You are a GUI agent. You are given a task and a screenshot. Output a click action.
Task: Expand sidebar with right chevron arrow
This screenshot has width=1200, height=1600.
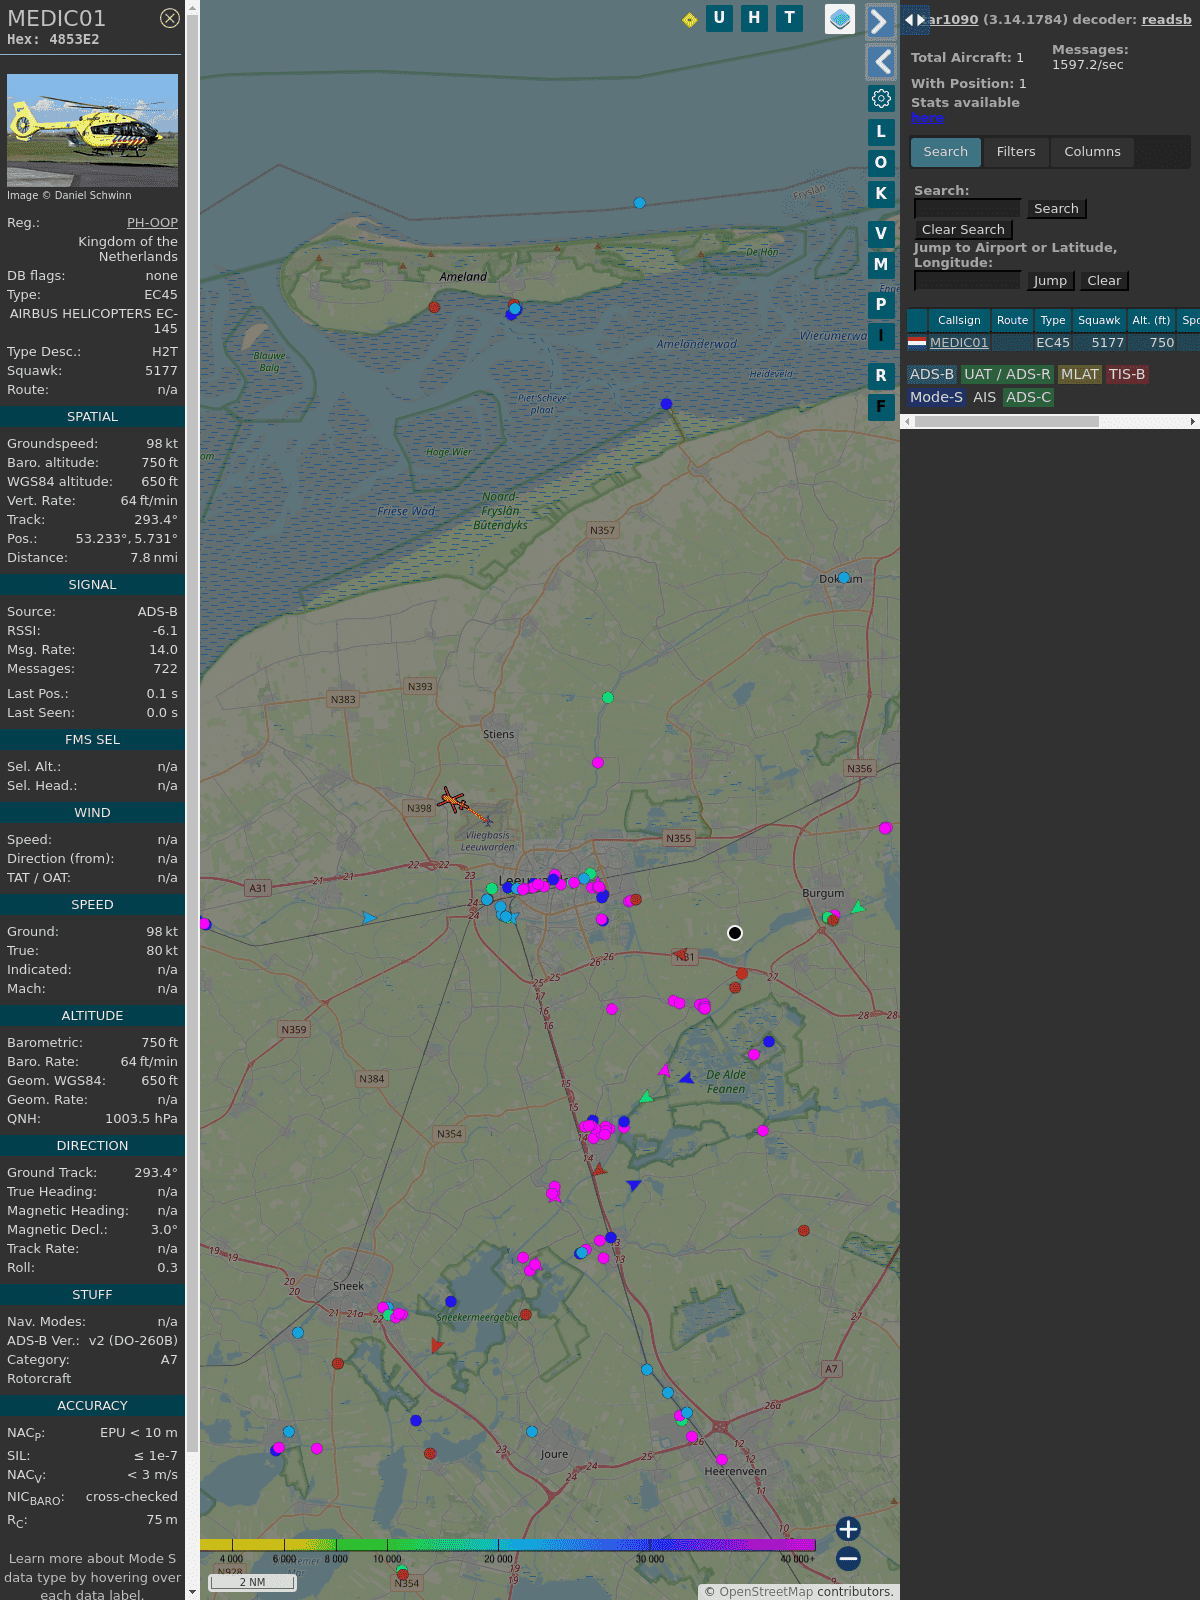tap(880, 22)
